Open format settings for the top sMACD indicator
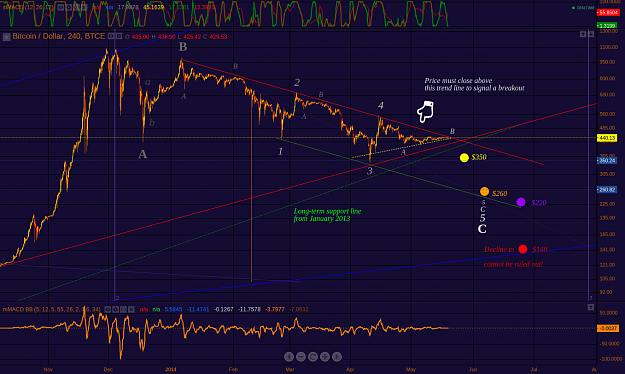The image size is (625, 374). click(69, 7)
